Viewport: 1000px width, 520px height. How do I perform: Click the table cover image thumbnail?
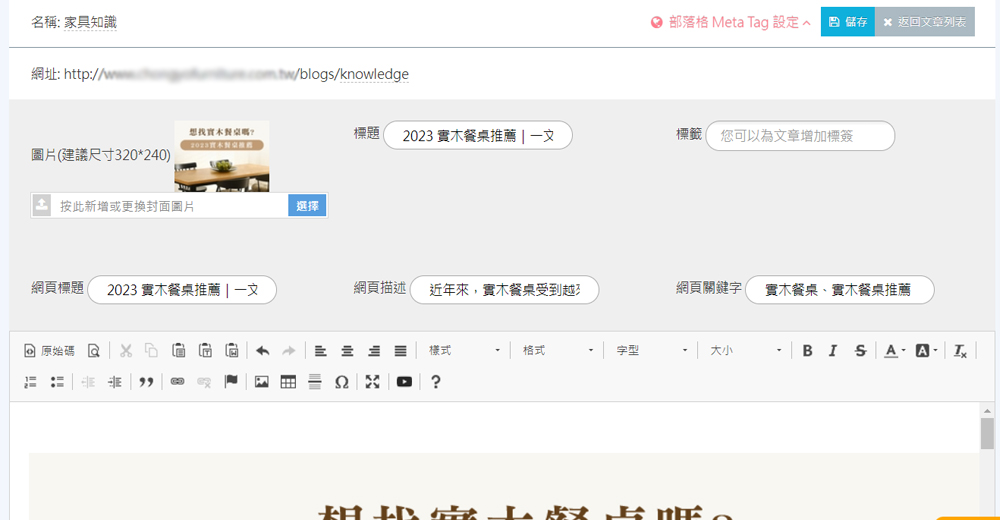click(222, 156)
